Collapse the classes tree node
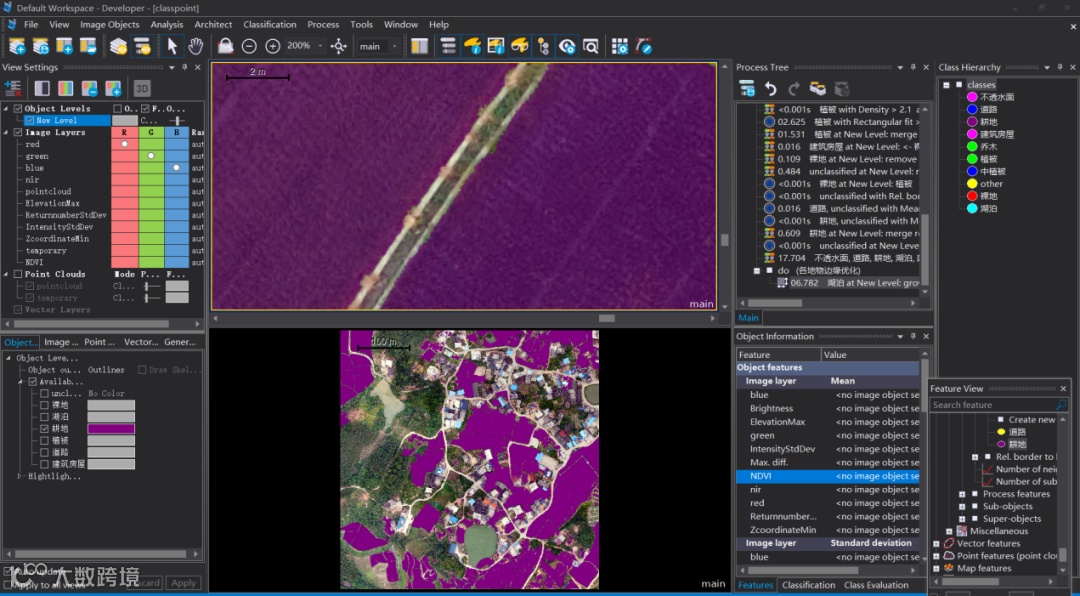 (x=946, y=85)
